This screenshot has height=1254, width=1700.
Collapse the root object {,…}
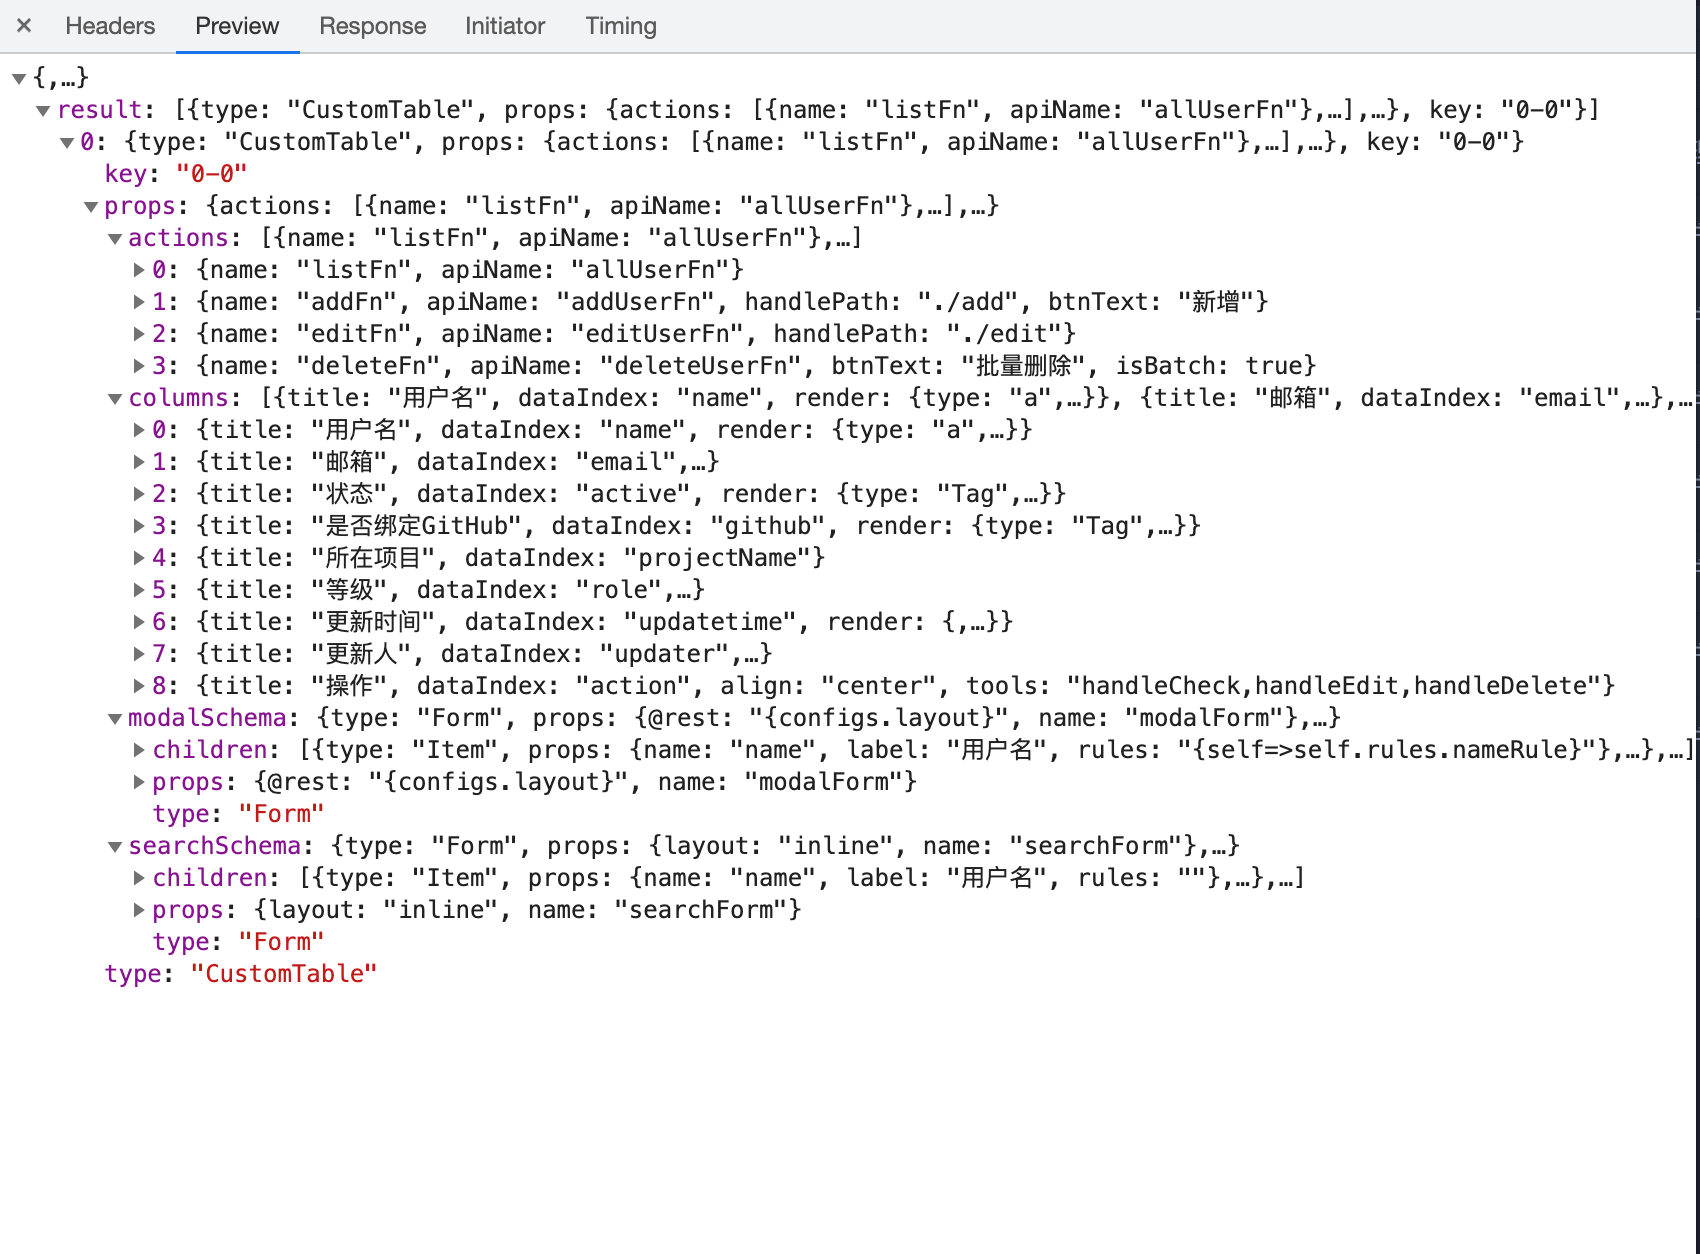18,78
